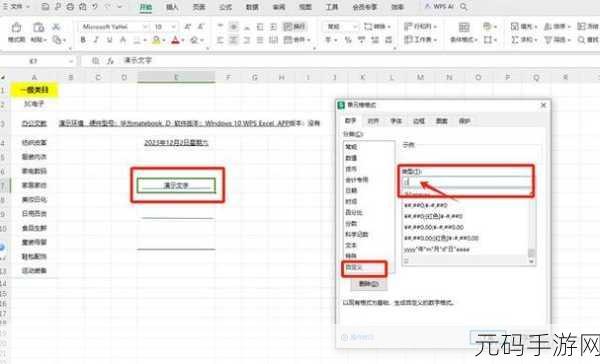The image size is (600, 364).
Task: Open the font size 10 dropdown
Action: tap(174, 27)
